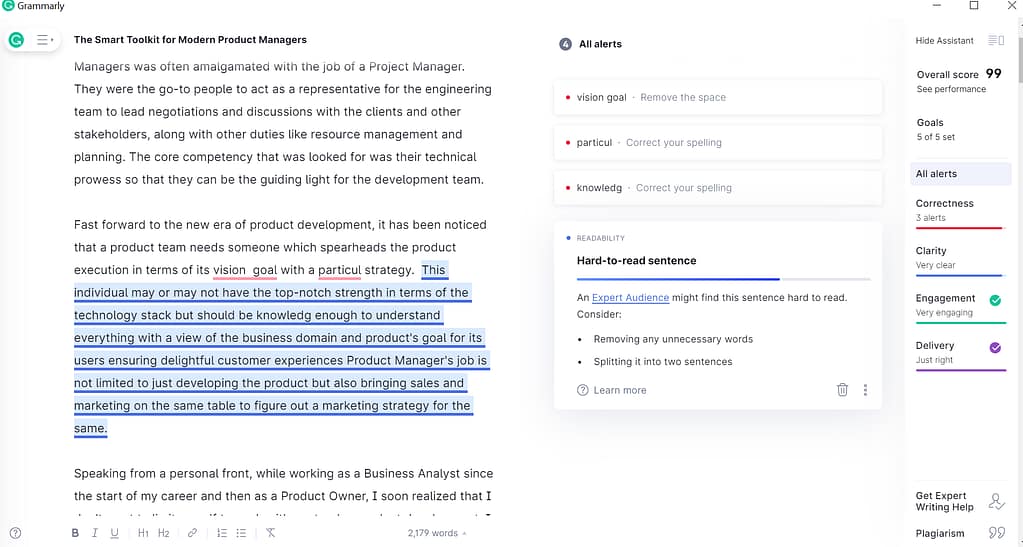Screen dimensions: 1023x547
Task: Open the help question mark icon
Action: [15, 533]
